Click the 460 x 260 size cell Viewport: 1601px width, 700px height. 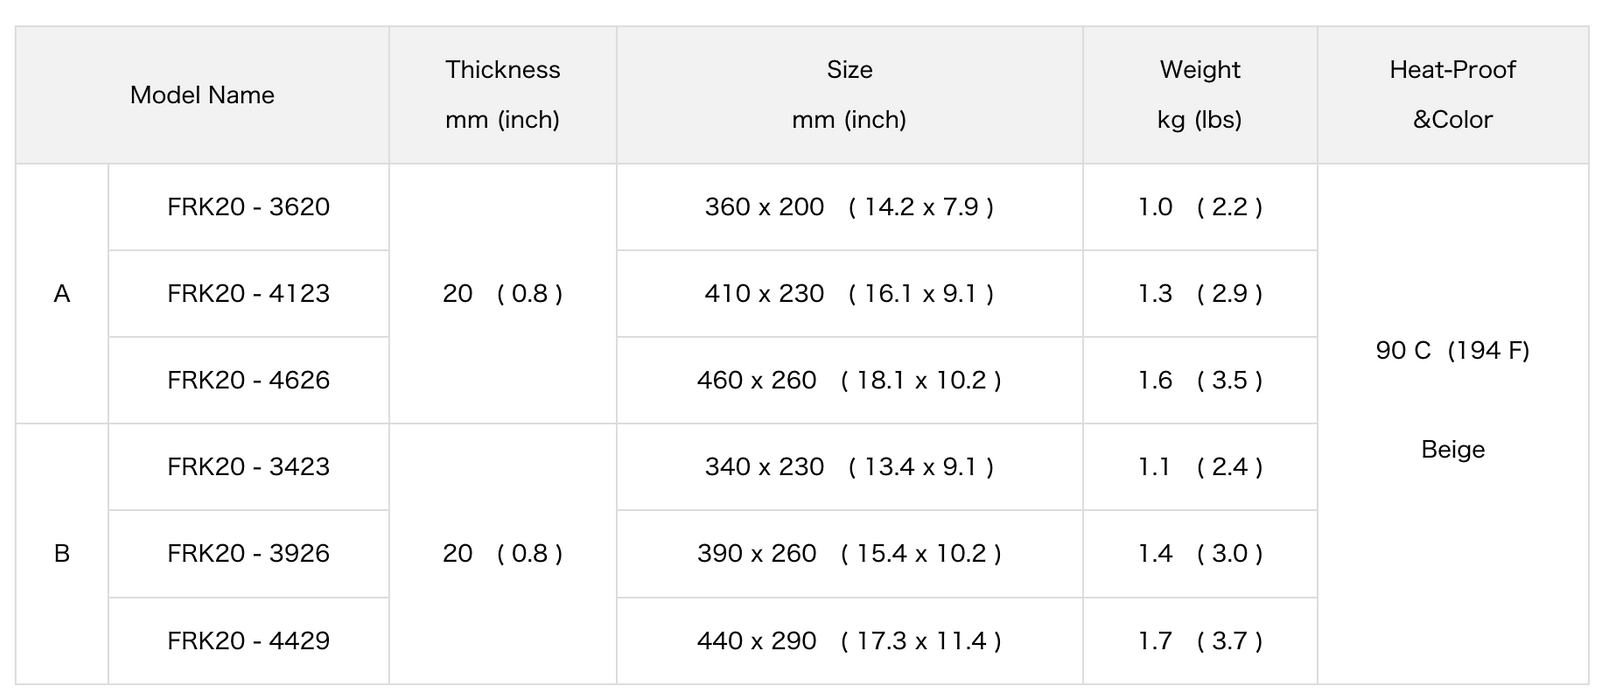[849, 380]
